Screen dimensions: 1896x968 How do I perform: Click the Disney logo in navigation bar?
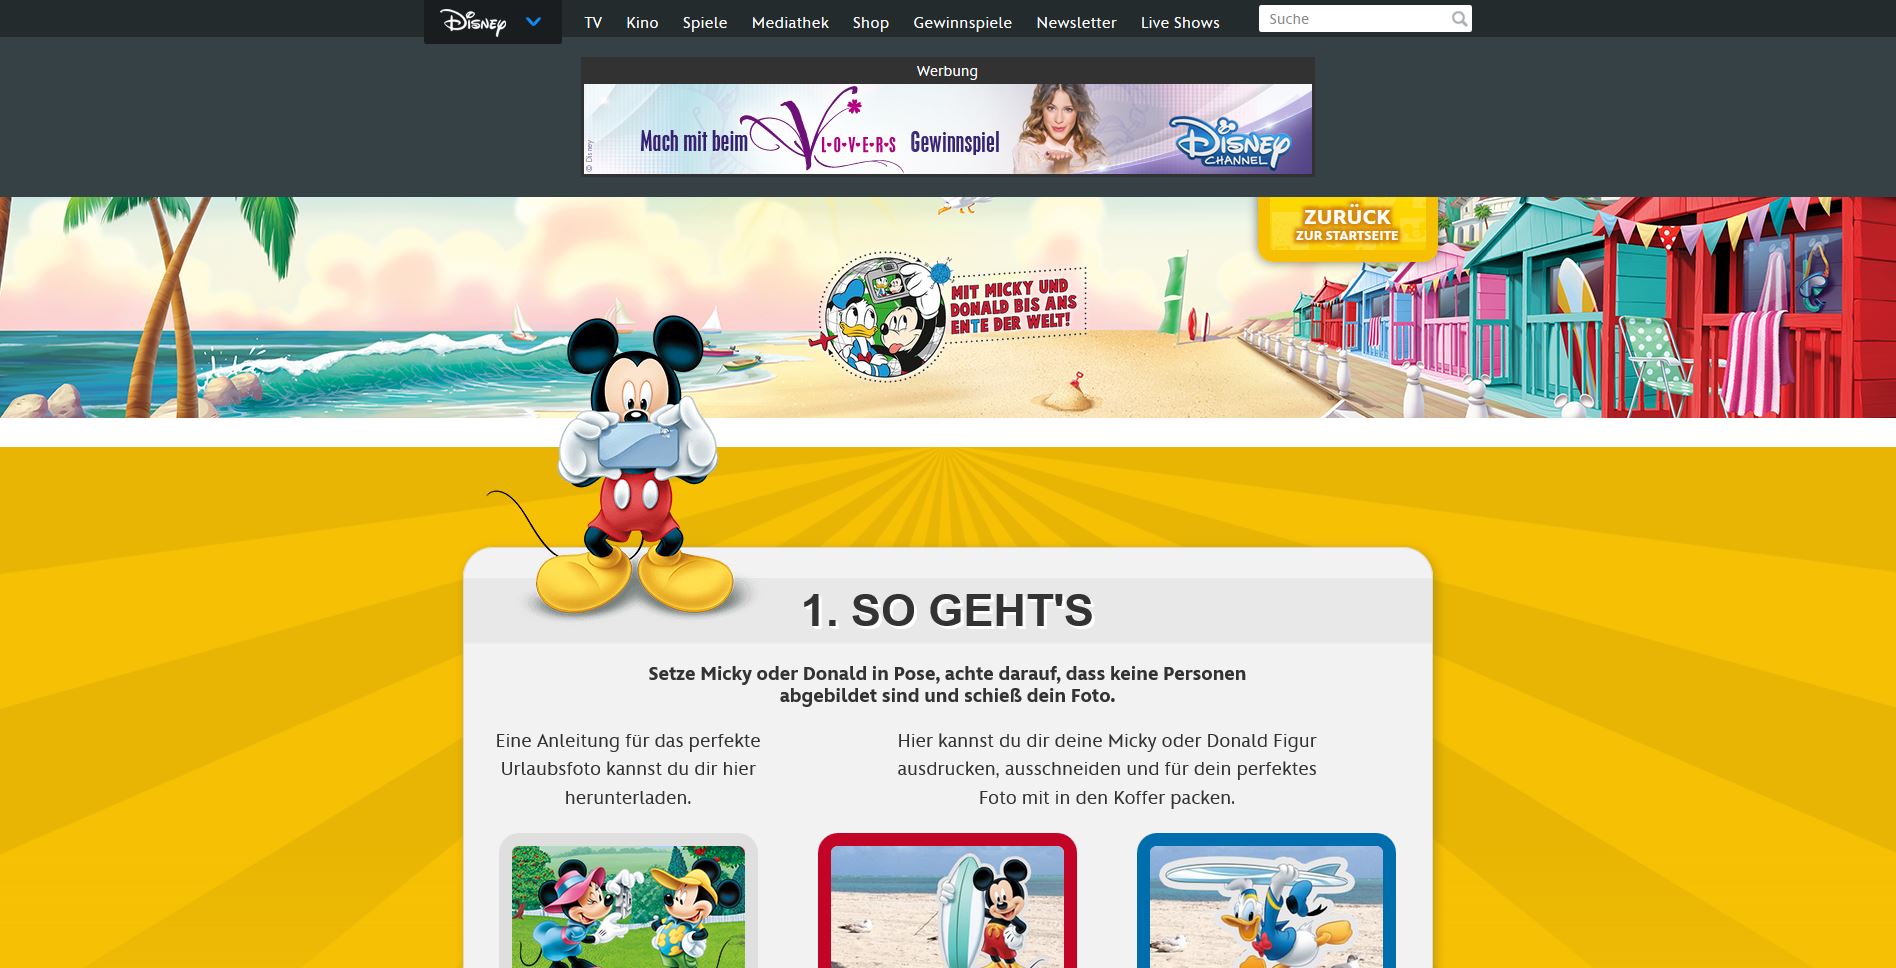click(474, 22)
